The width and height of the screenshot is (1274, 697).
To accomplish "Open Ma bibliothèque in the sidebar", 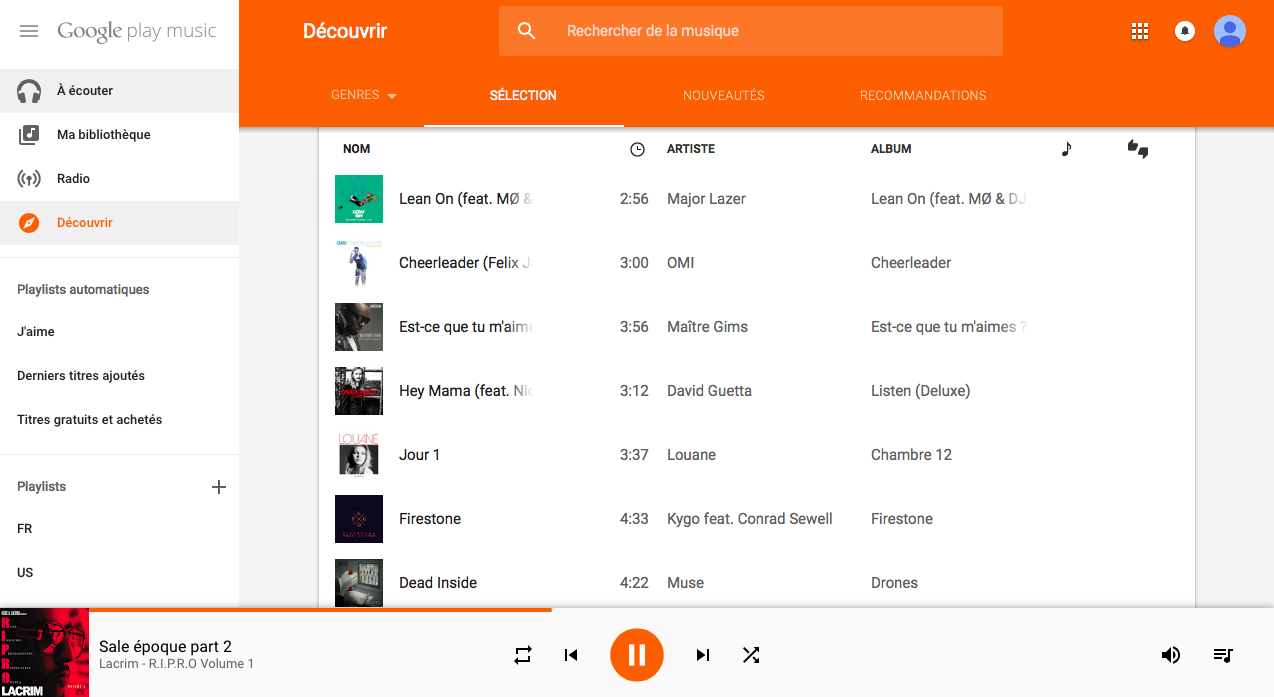I will pos(119,135).
